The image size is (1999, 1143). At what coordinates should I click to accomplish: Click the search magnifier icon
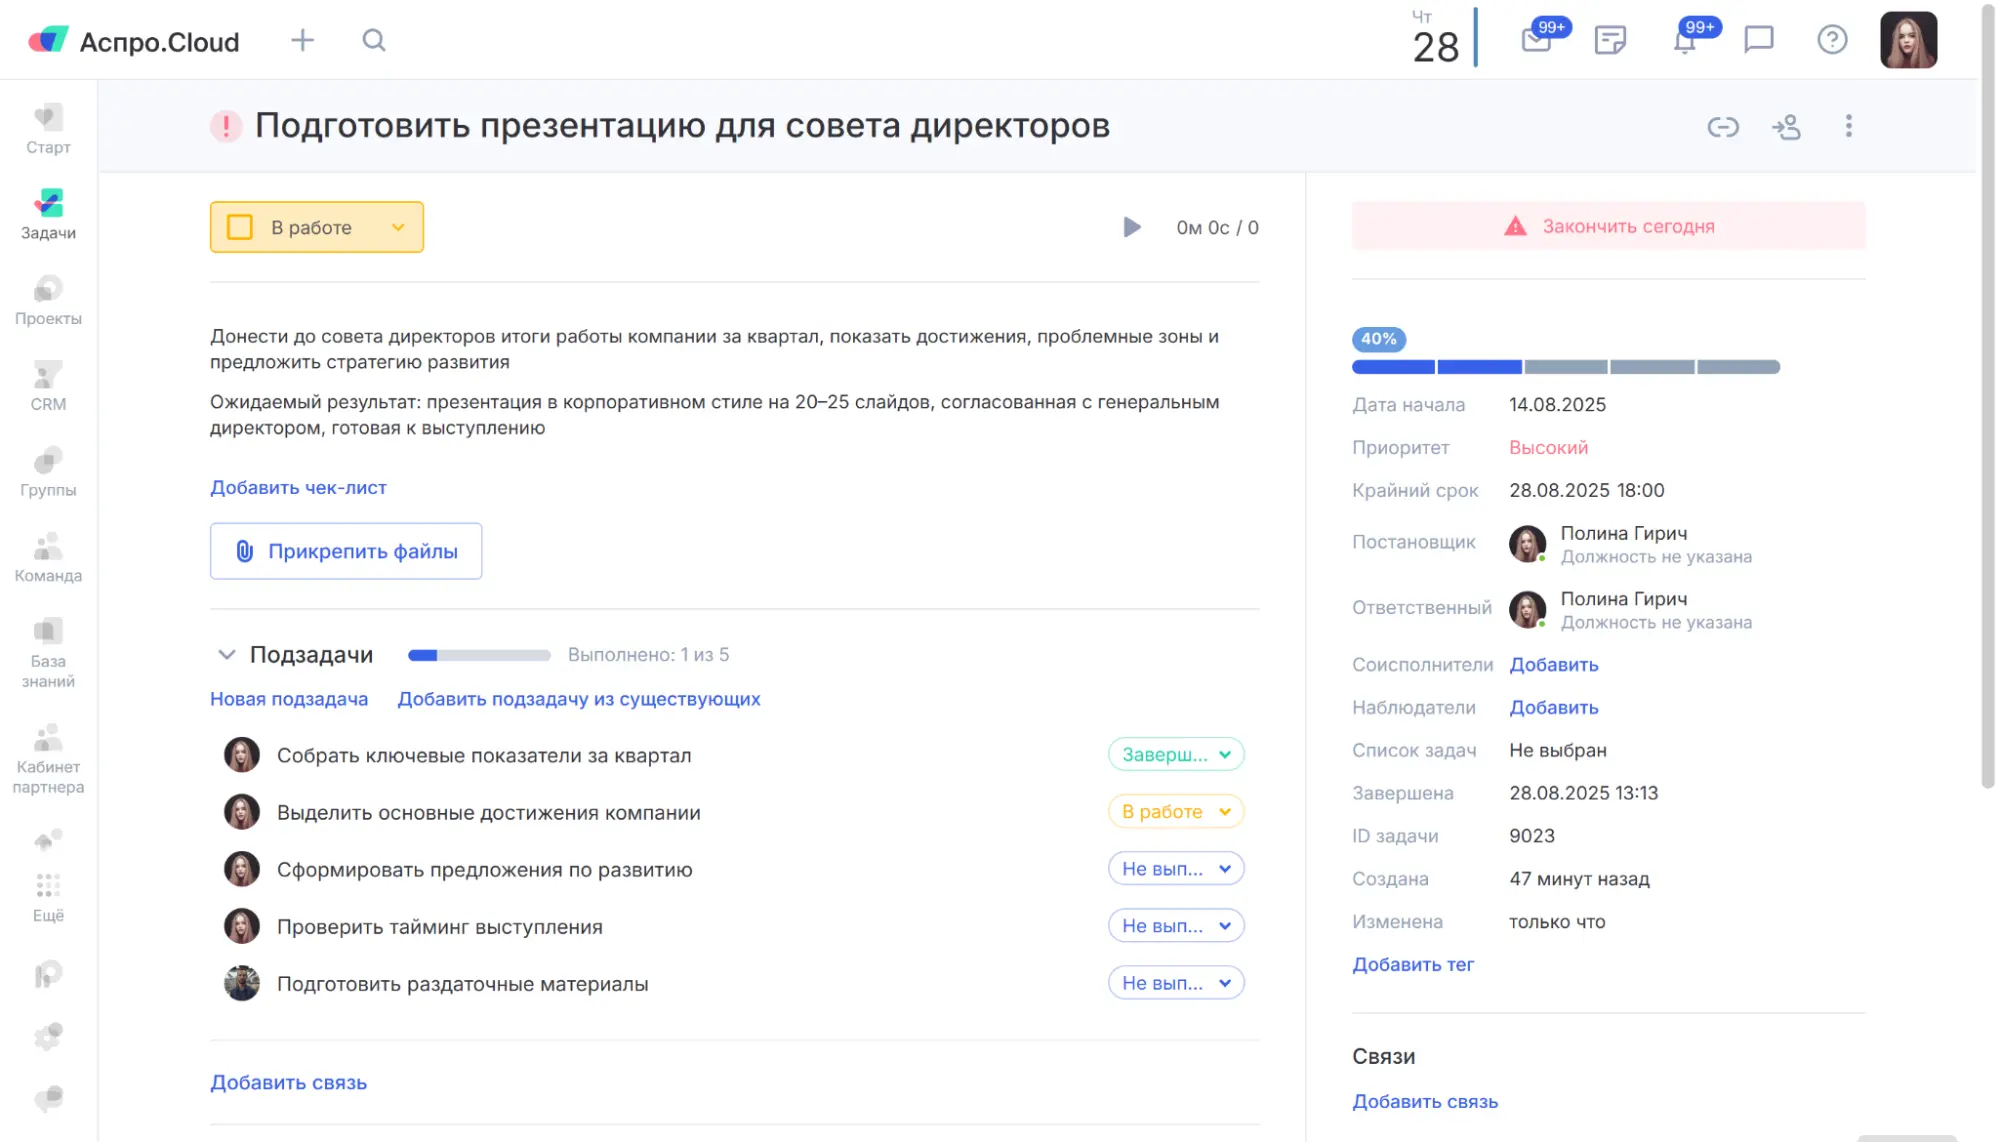[374, 40]
